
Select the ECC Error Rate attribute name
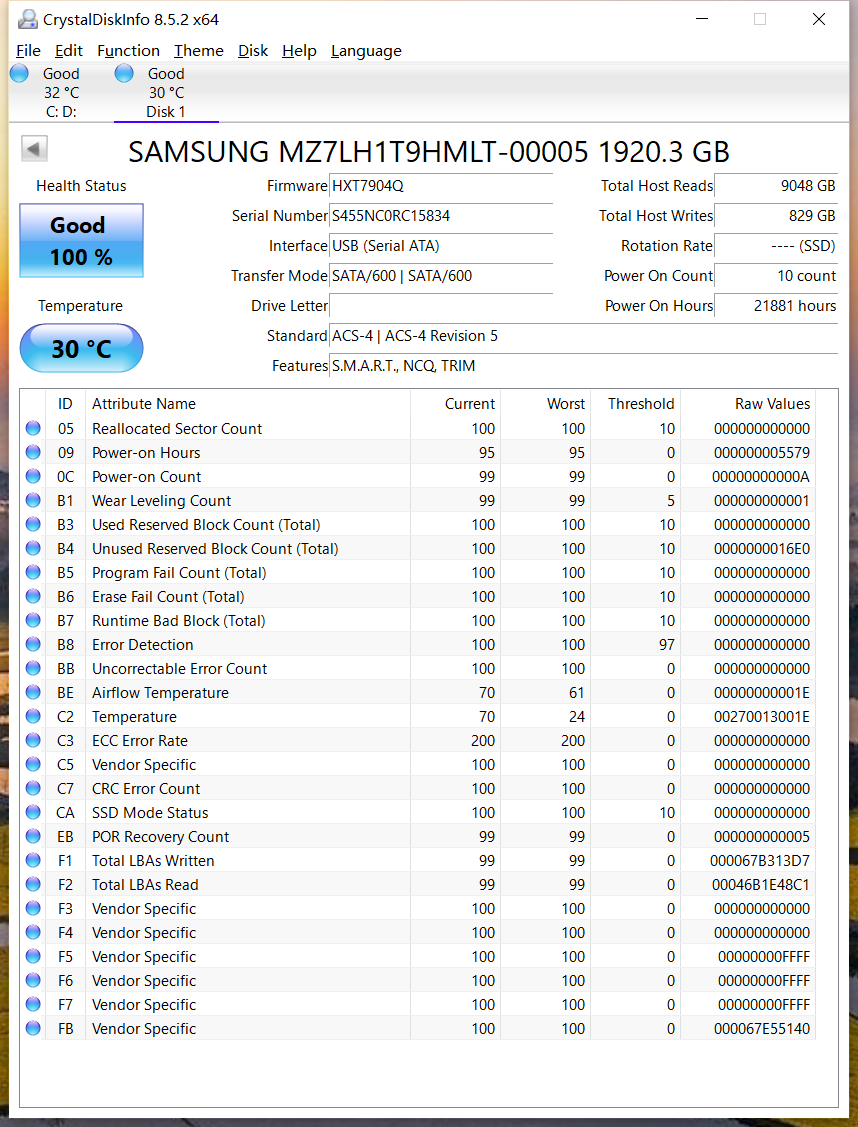point(139,741)
